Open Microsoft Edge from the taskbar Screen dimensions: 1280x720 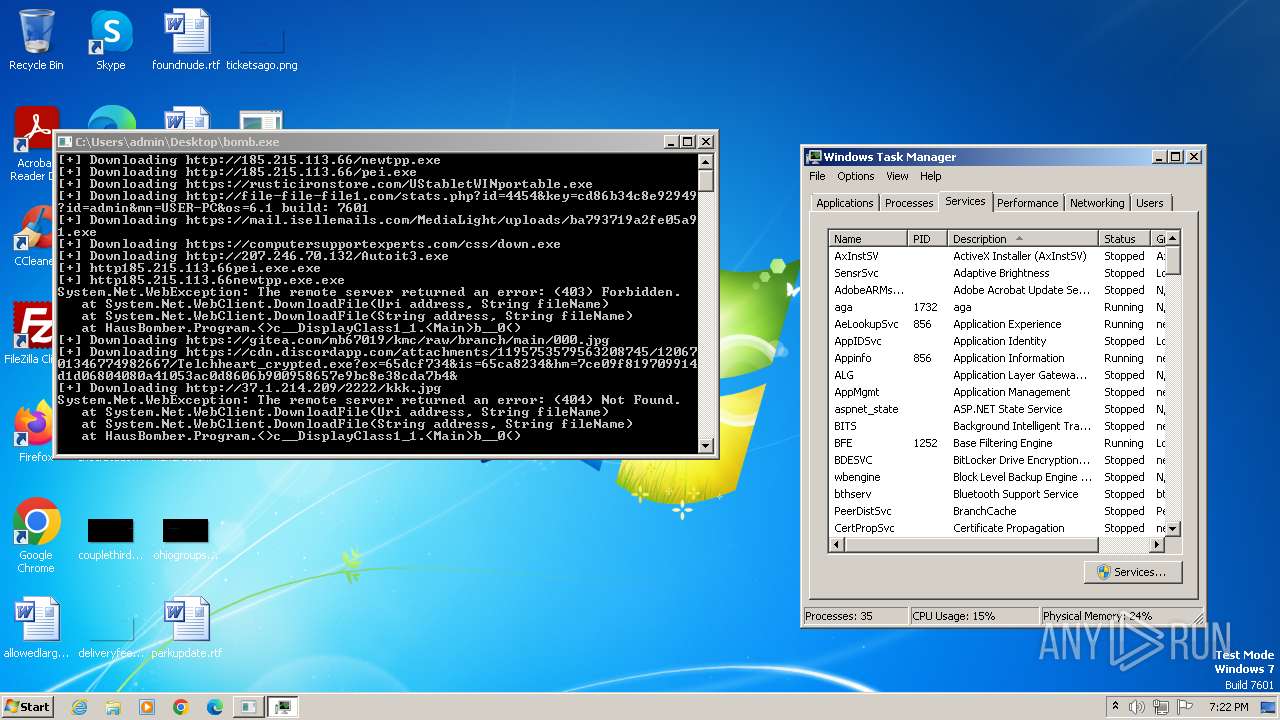point(214,707)
